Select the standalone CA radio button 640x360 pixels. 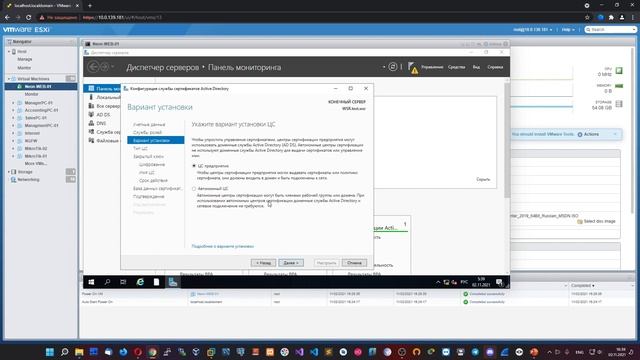pos(194,189)
